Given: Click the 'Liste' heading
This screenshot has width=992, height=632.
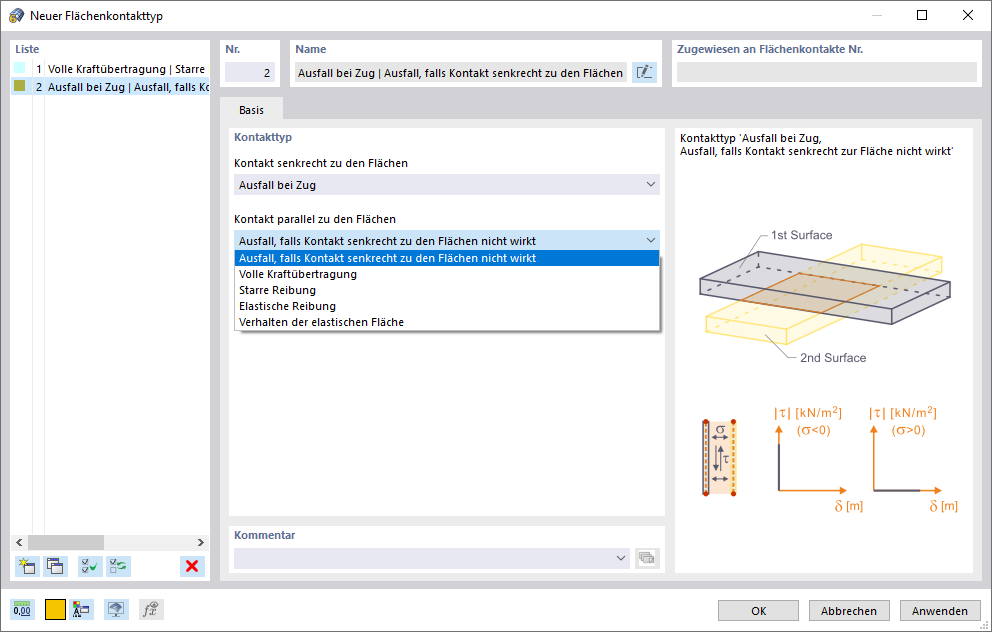Looking at the screenshot, I should pyautogui.click(x=27, y=49).
